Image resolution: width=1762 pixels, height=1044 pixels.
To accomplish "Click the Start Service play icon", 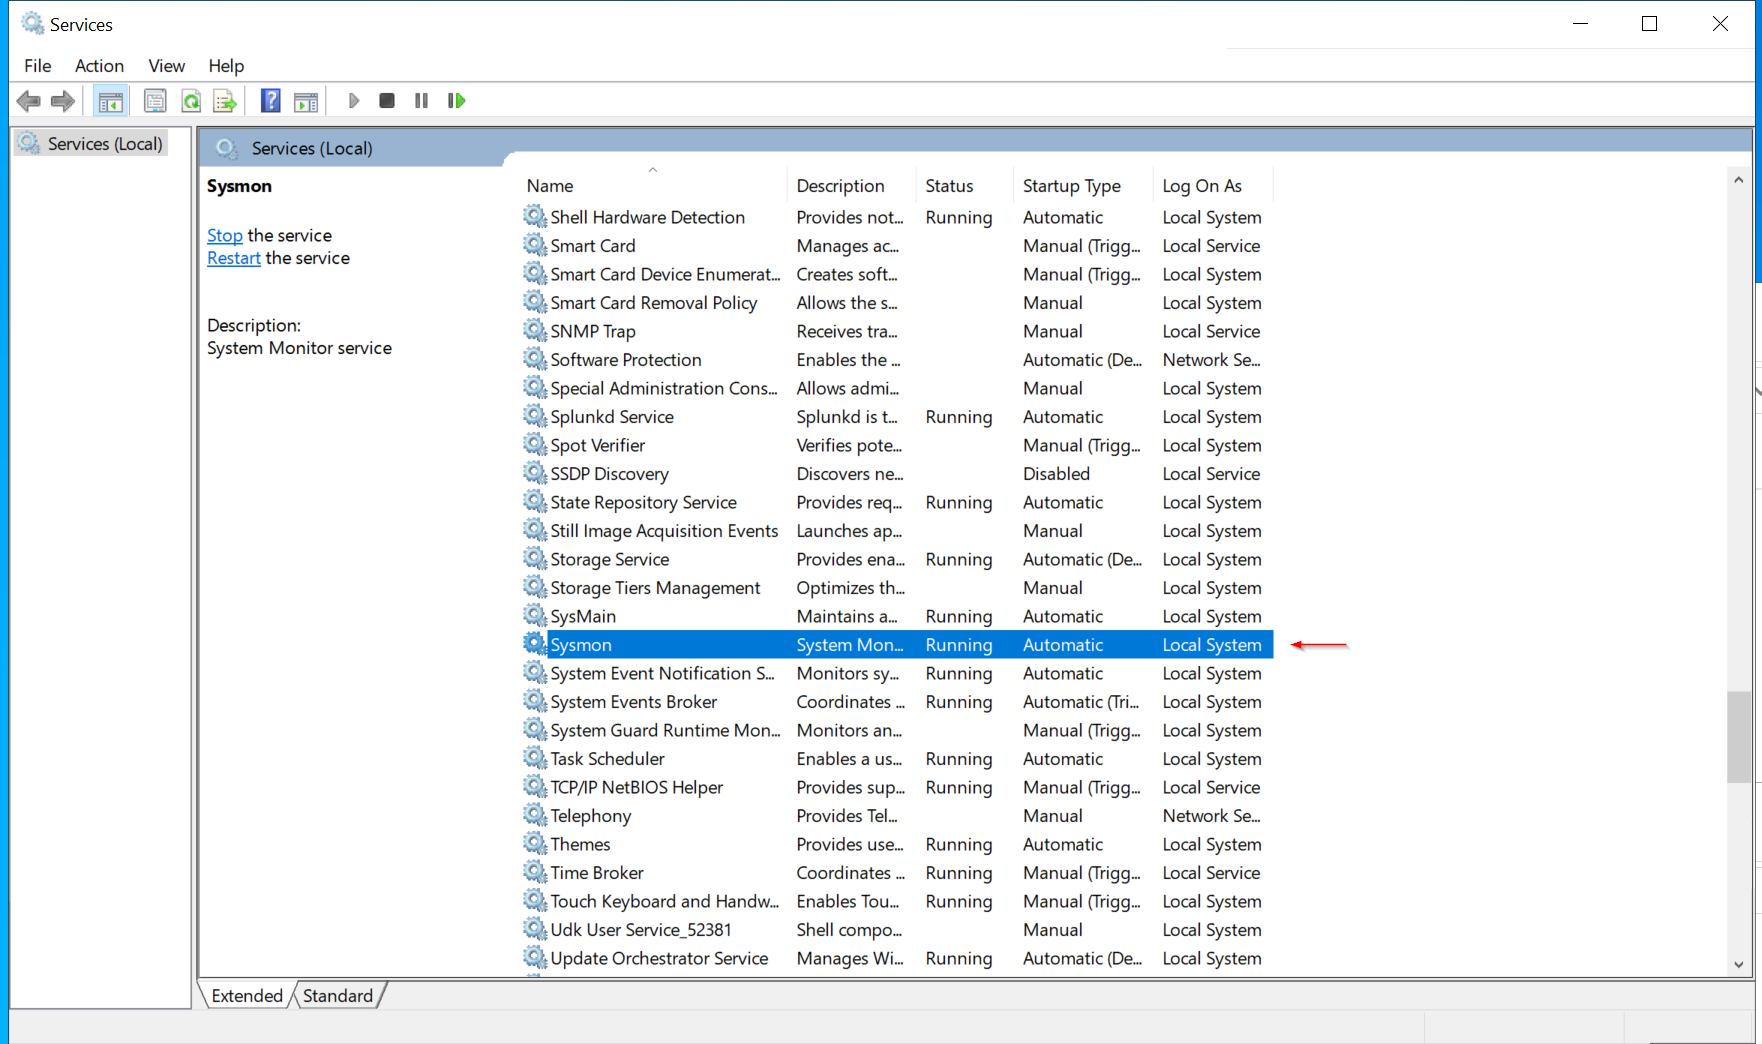I will pyautogui.click(x=354, y=101).
